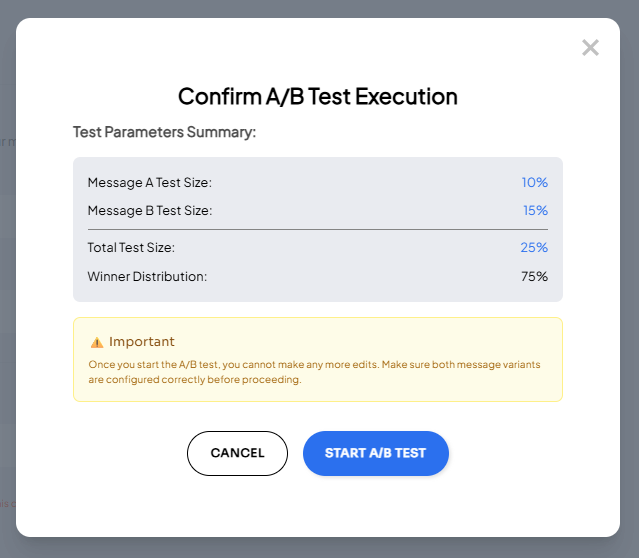Click the 25% total test value

pos(534,247)
